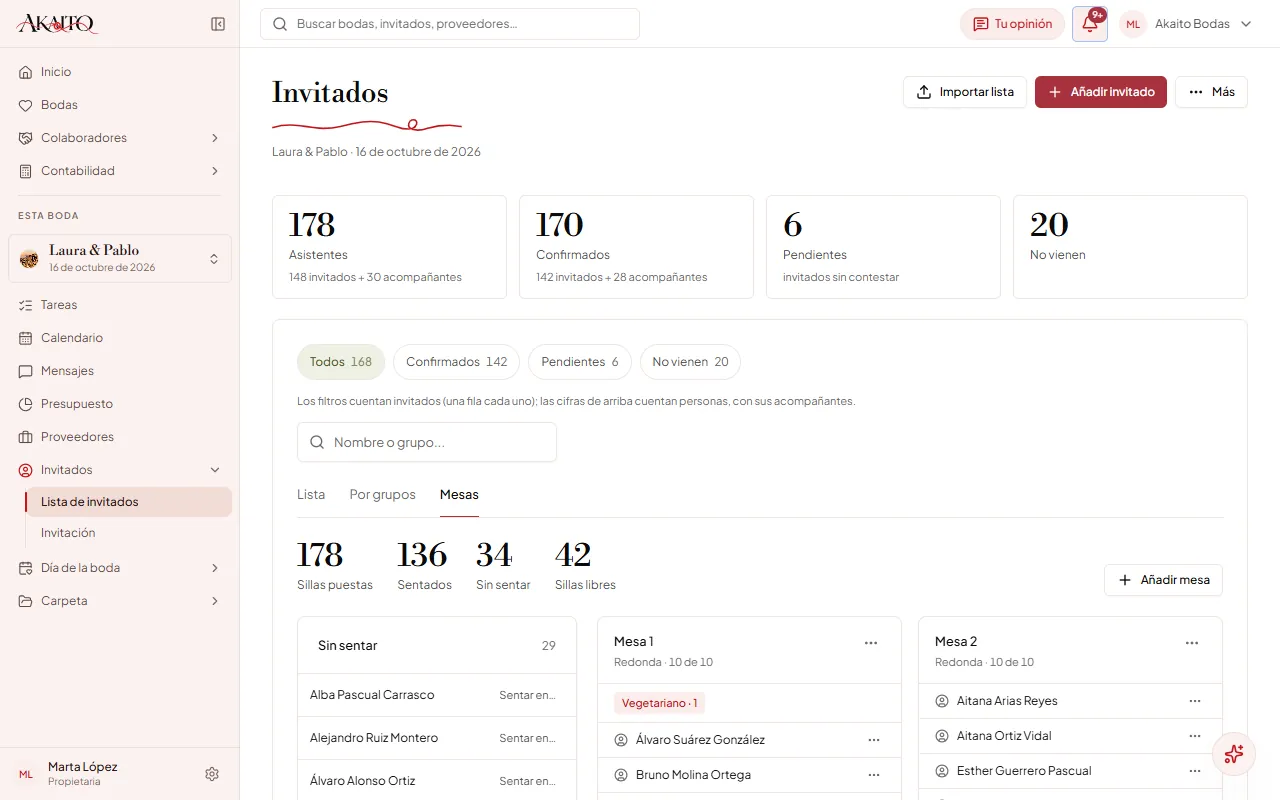This screenshot has height=800, width=1280.
Task: Click the Importar lista button
Action: click(x=965, y=92)
